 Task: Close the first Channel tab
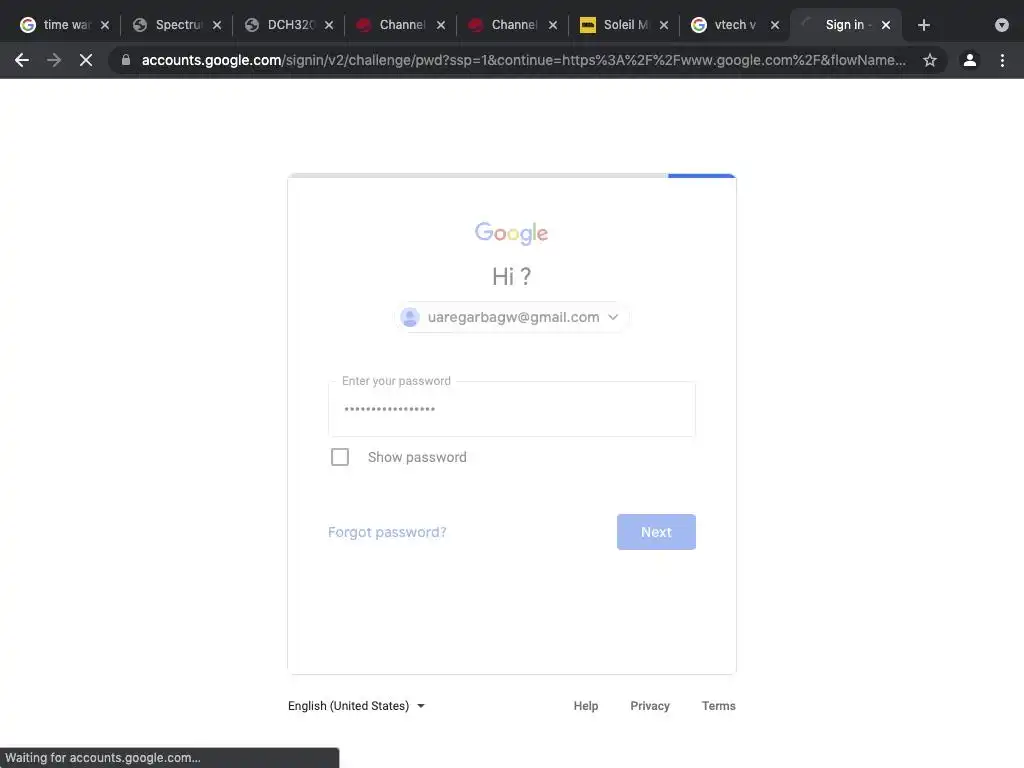[441, 25]
